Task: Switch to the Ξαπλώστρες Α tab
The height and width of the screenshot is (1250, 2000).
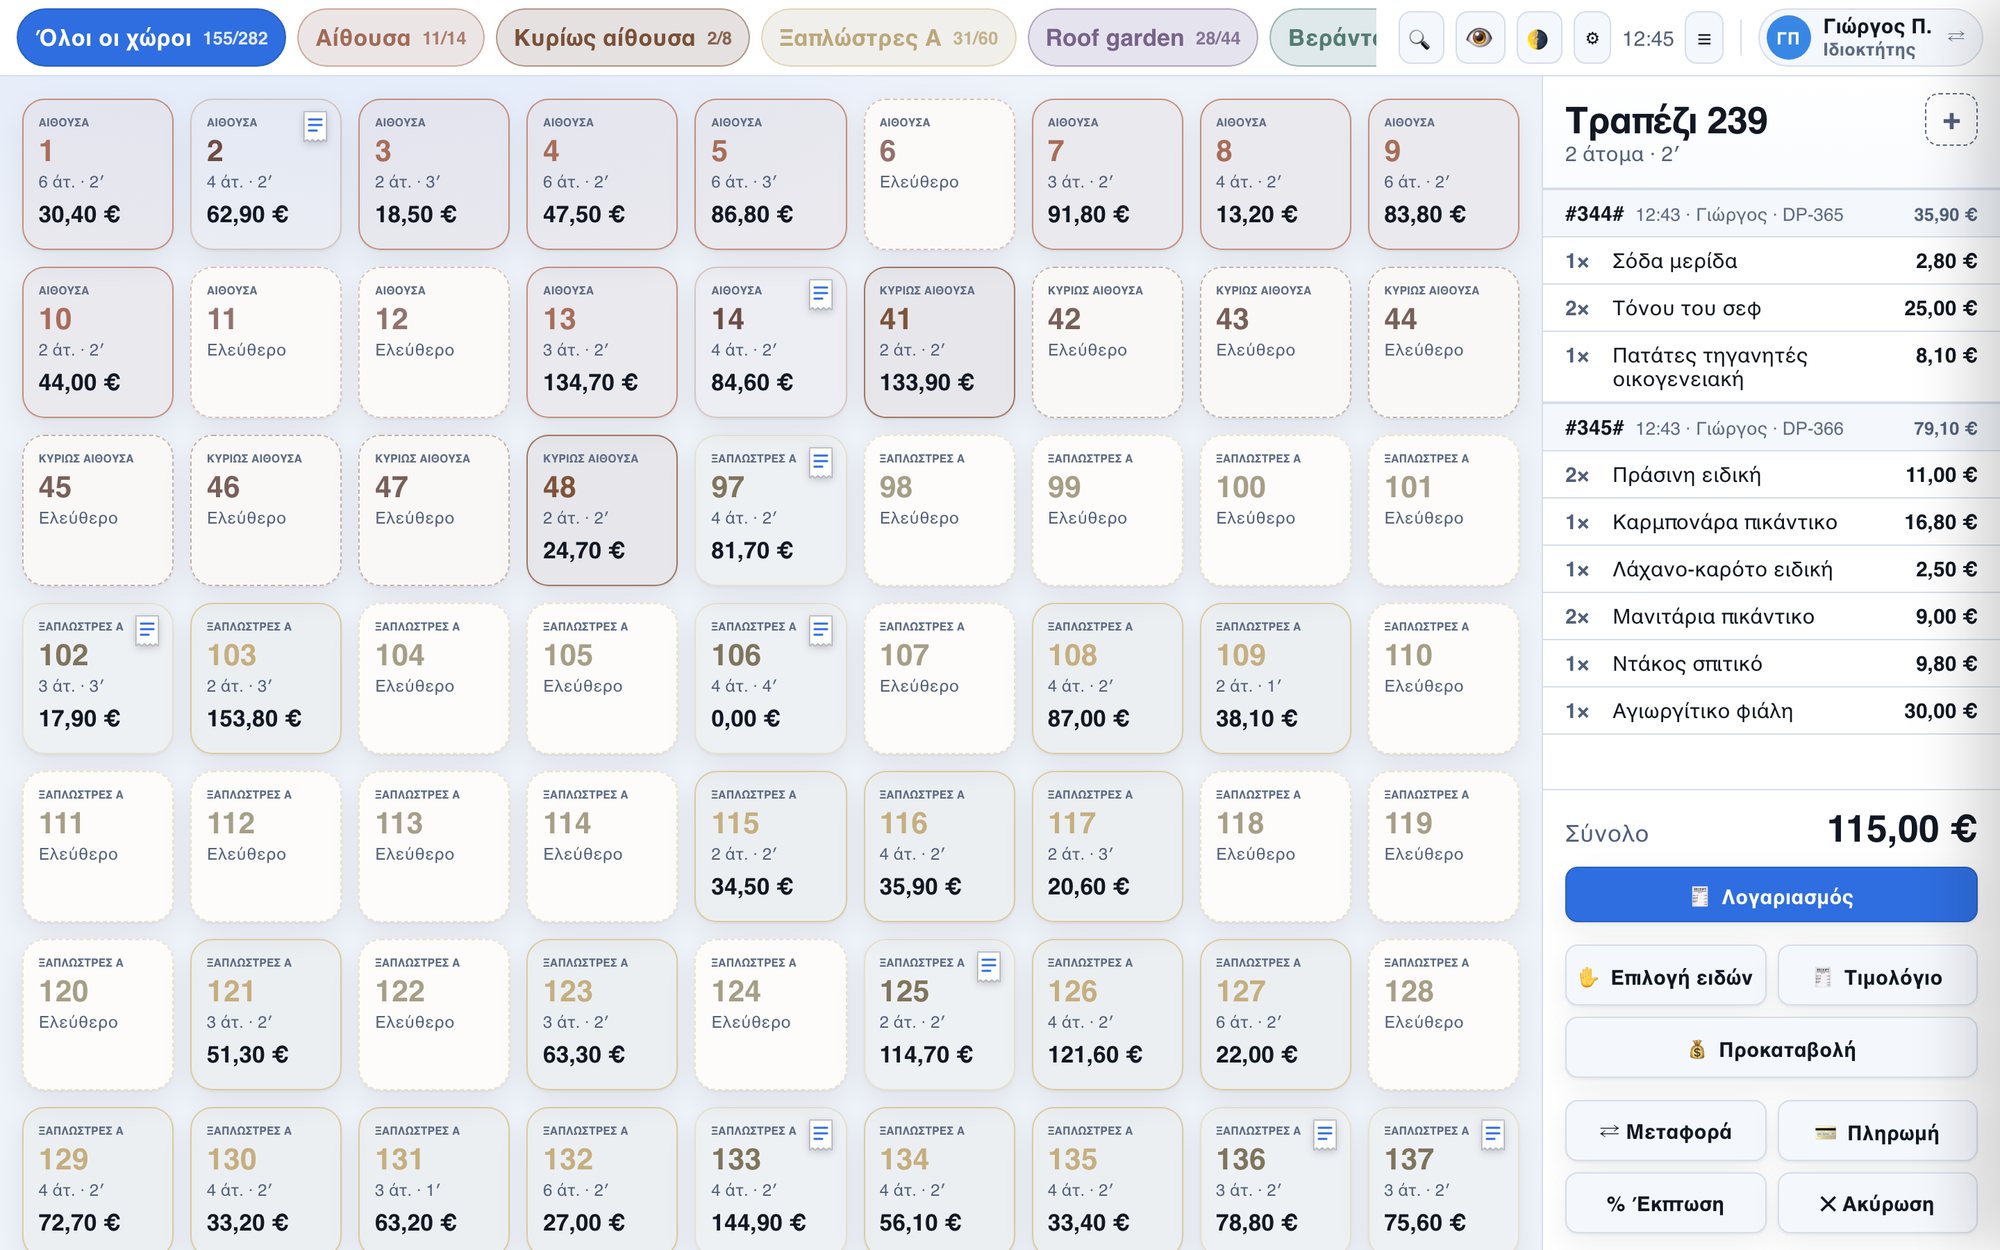Action: tap(888, 38)
